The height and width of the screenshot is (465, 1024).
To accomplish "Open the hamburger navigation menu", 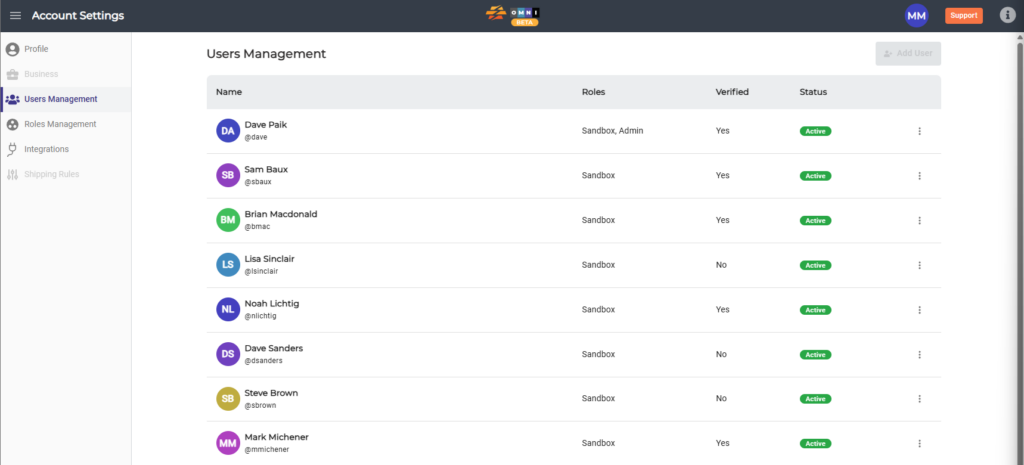I will coord(15,16).
